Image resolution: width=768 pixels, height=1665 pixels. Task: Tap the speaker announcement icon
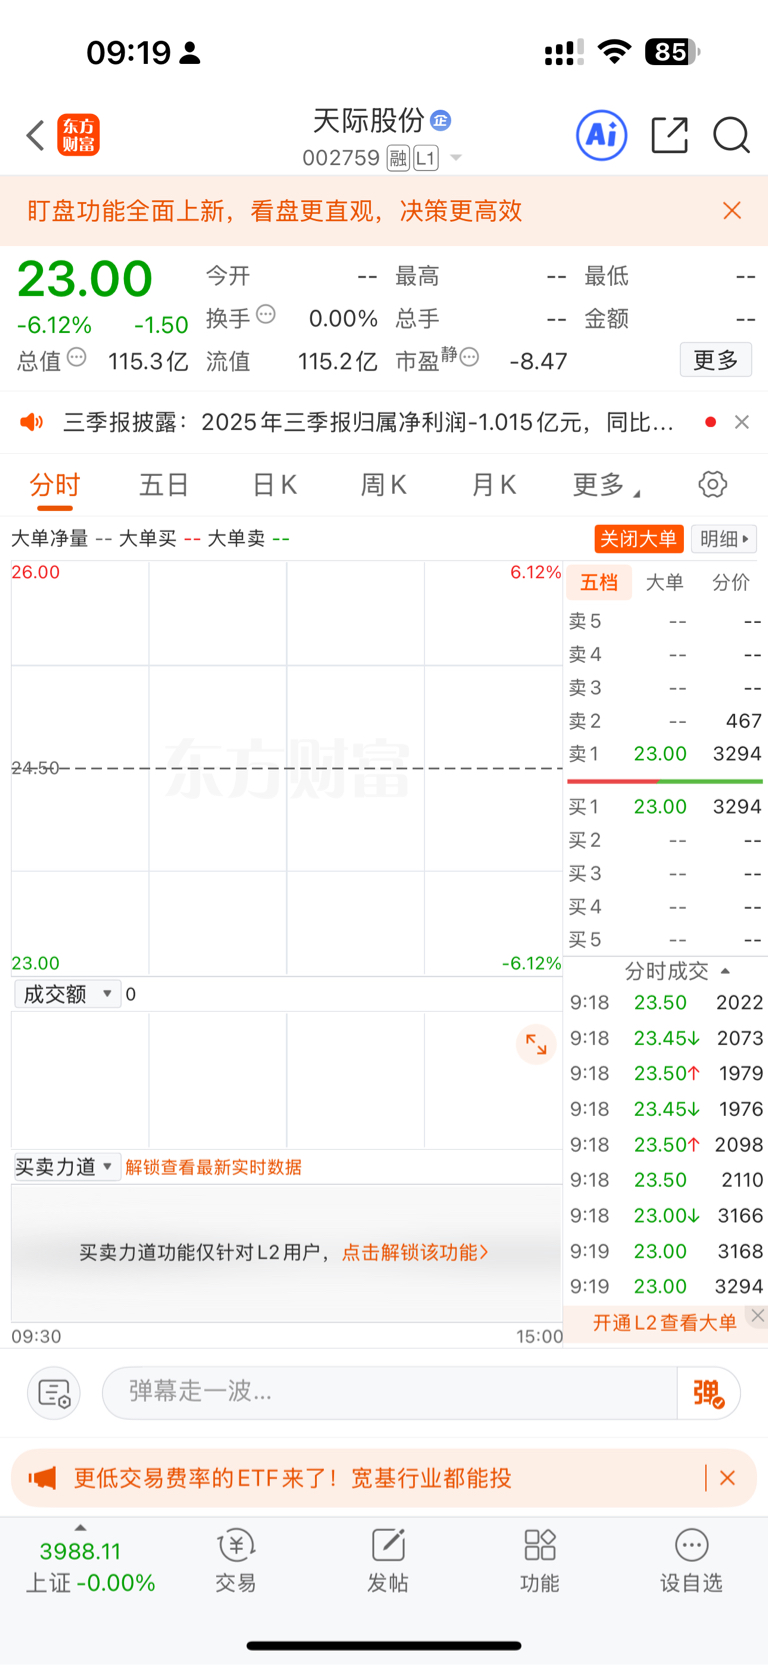click(32, 422)
